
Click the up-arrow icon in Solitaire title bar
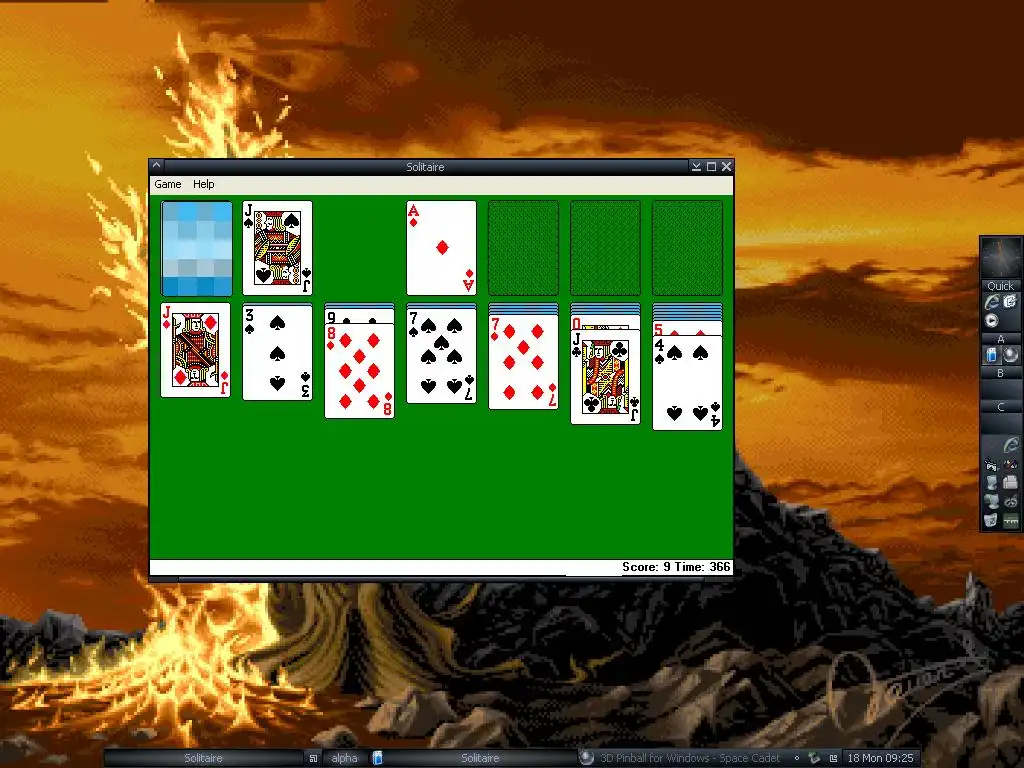click(x=157, y=166)
